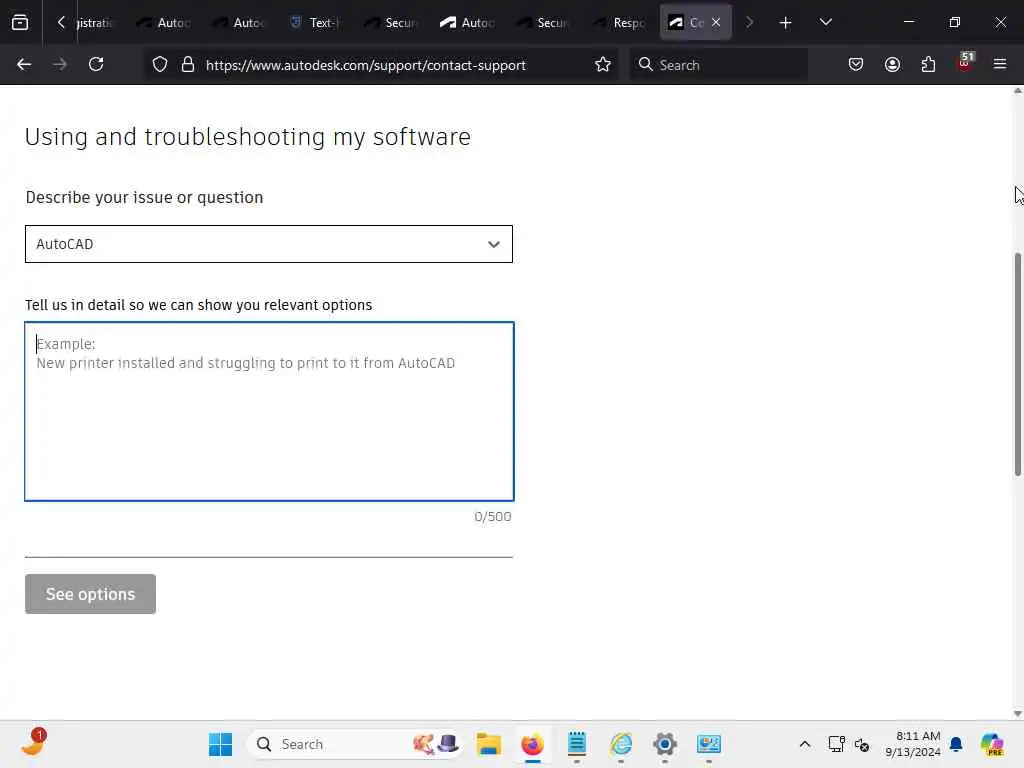
Task: Open the Firefox account icon
Action: tap(892, 65)
